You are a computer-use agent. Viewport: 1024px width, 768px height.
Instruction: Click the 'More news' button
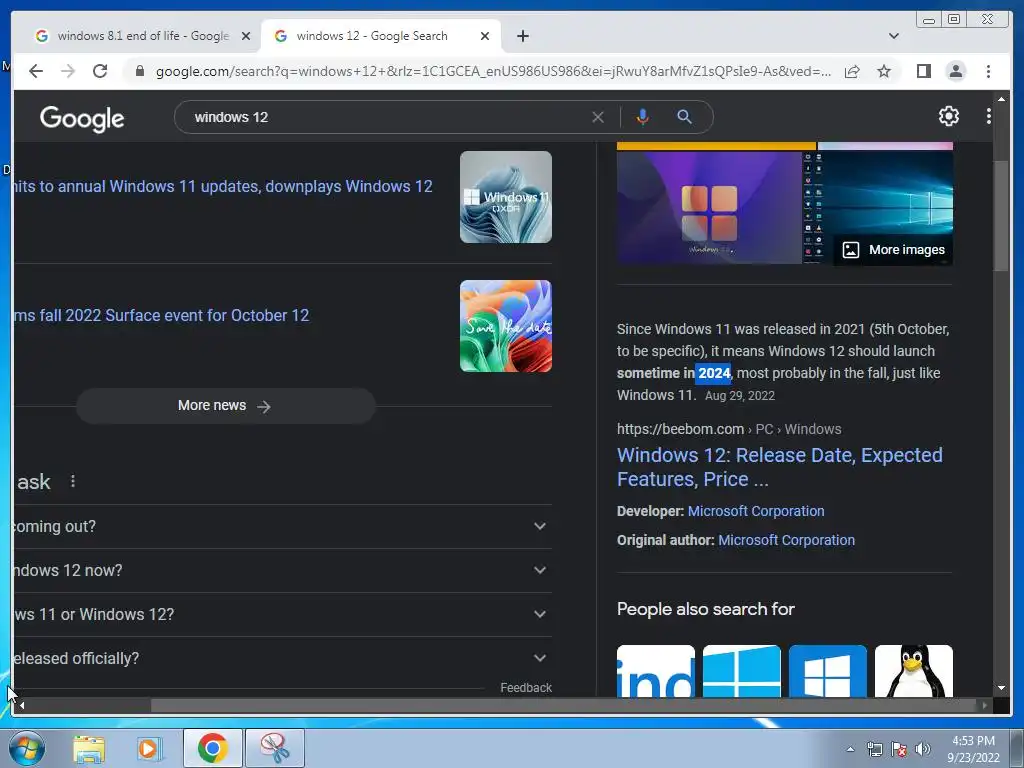click(225, 406)
